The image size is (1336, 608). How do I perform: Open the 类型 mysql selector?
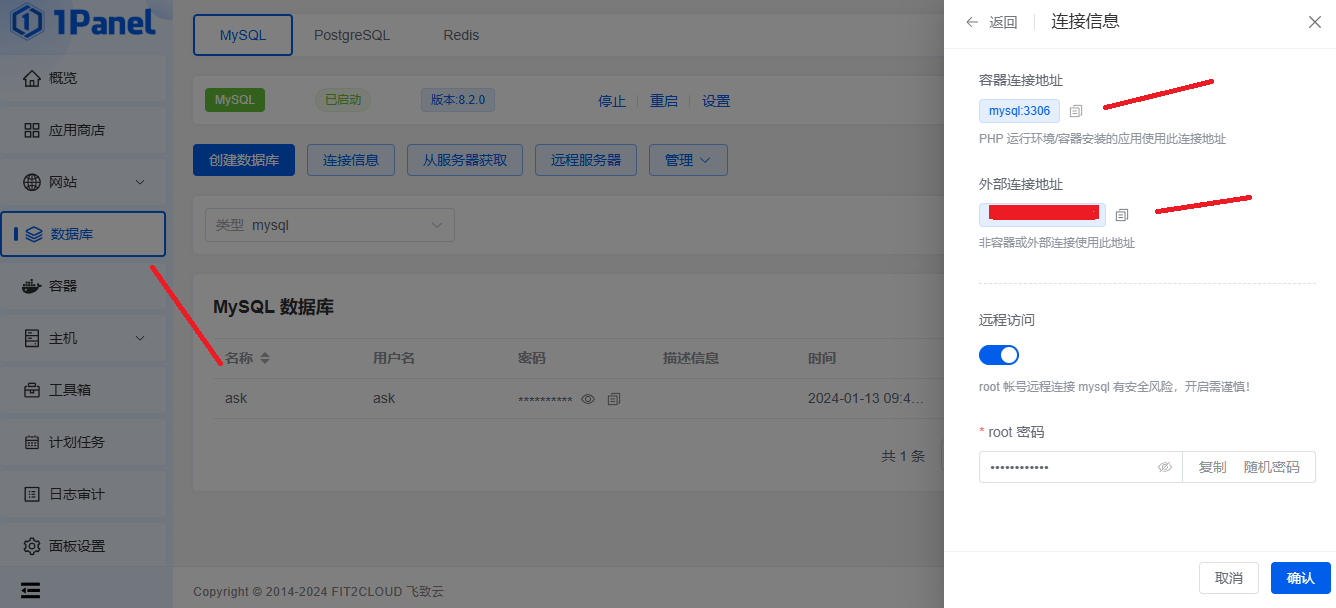330,225
